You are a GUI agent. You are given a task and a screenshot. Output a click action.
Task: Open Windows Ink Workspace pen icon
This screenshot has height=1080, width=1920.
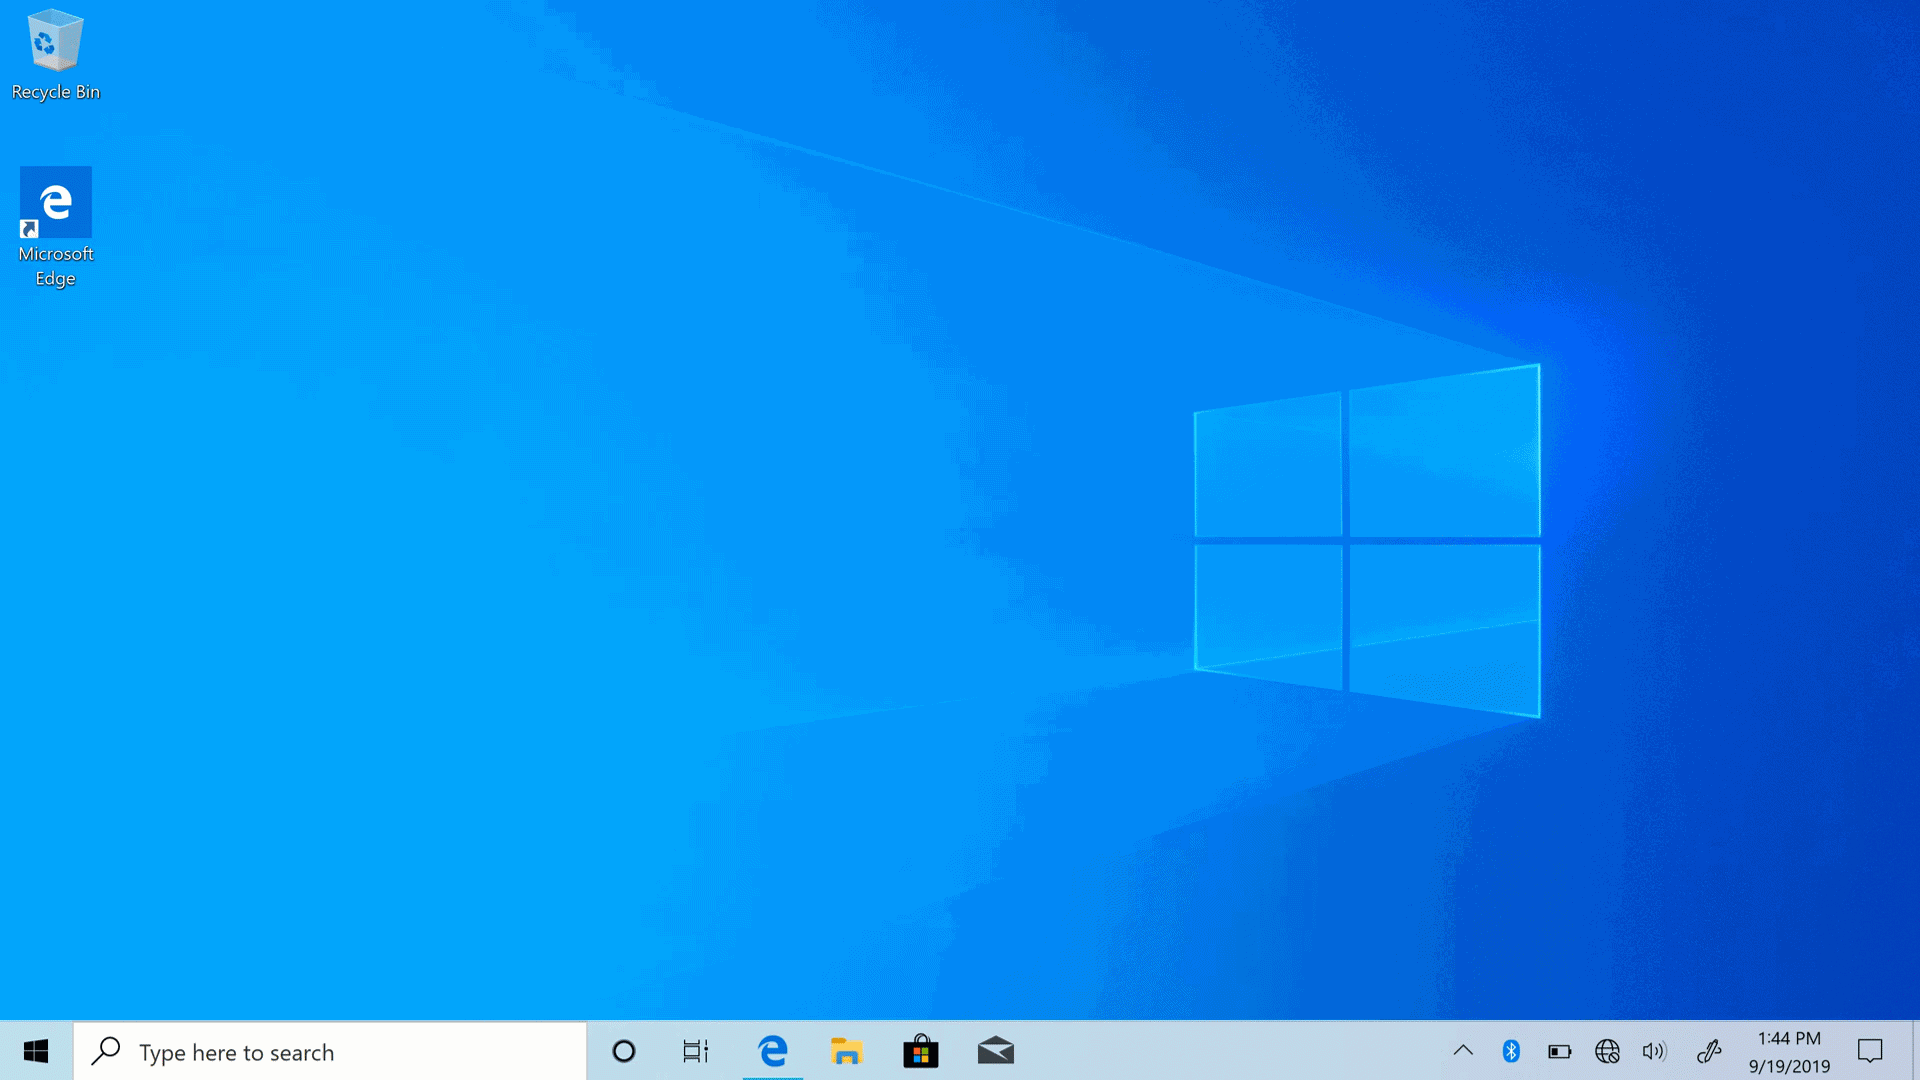pyautogui.click(x=1709, y=1051)
